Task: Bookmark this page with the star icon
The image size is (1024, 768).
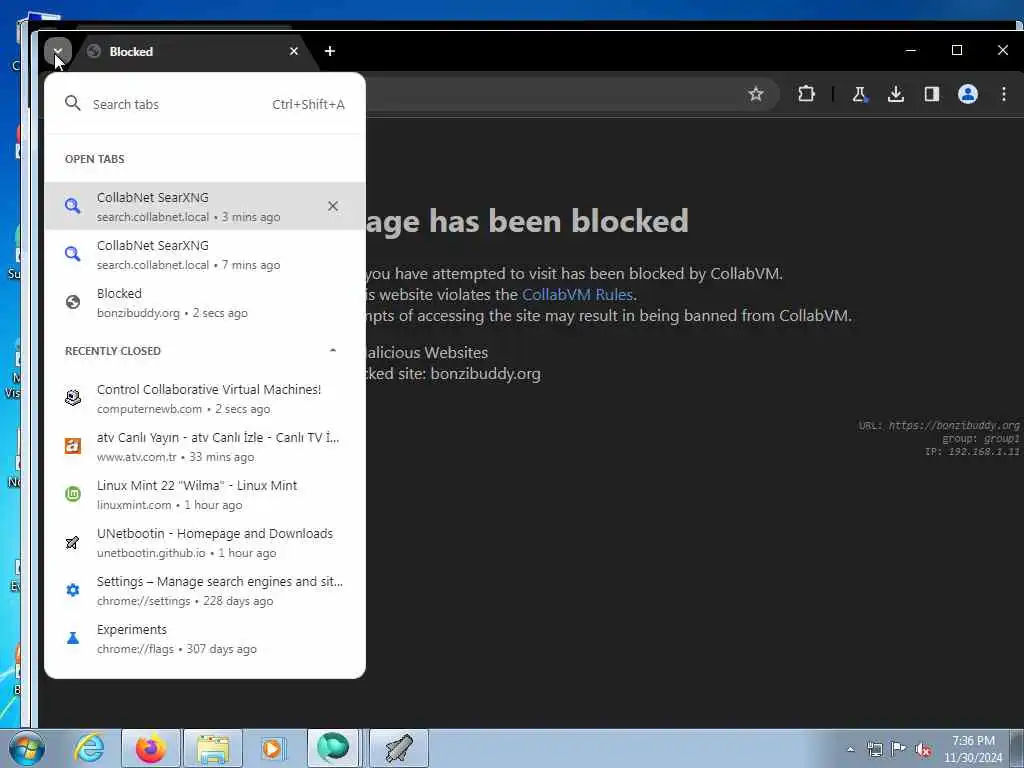Action: (756, 94)
